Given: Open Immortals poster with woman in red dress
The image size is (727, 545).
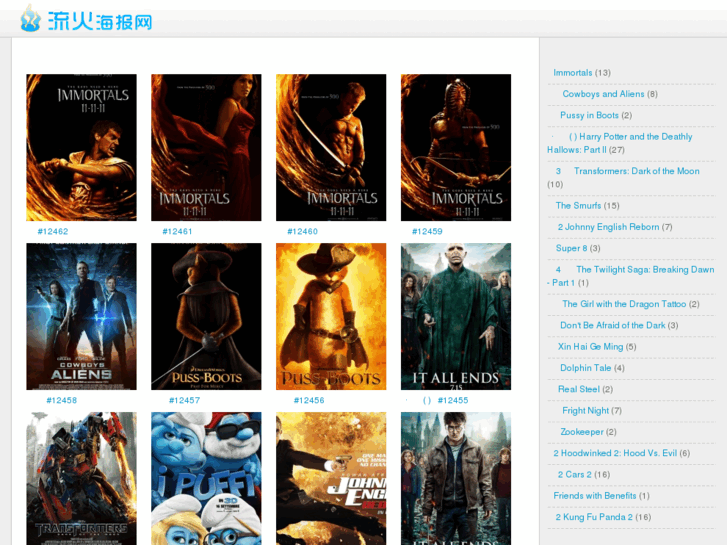Looking at the screenshot, I should (x=206, y=147).
